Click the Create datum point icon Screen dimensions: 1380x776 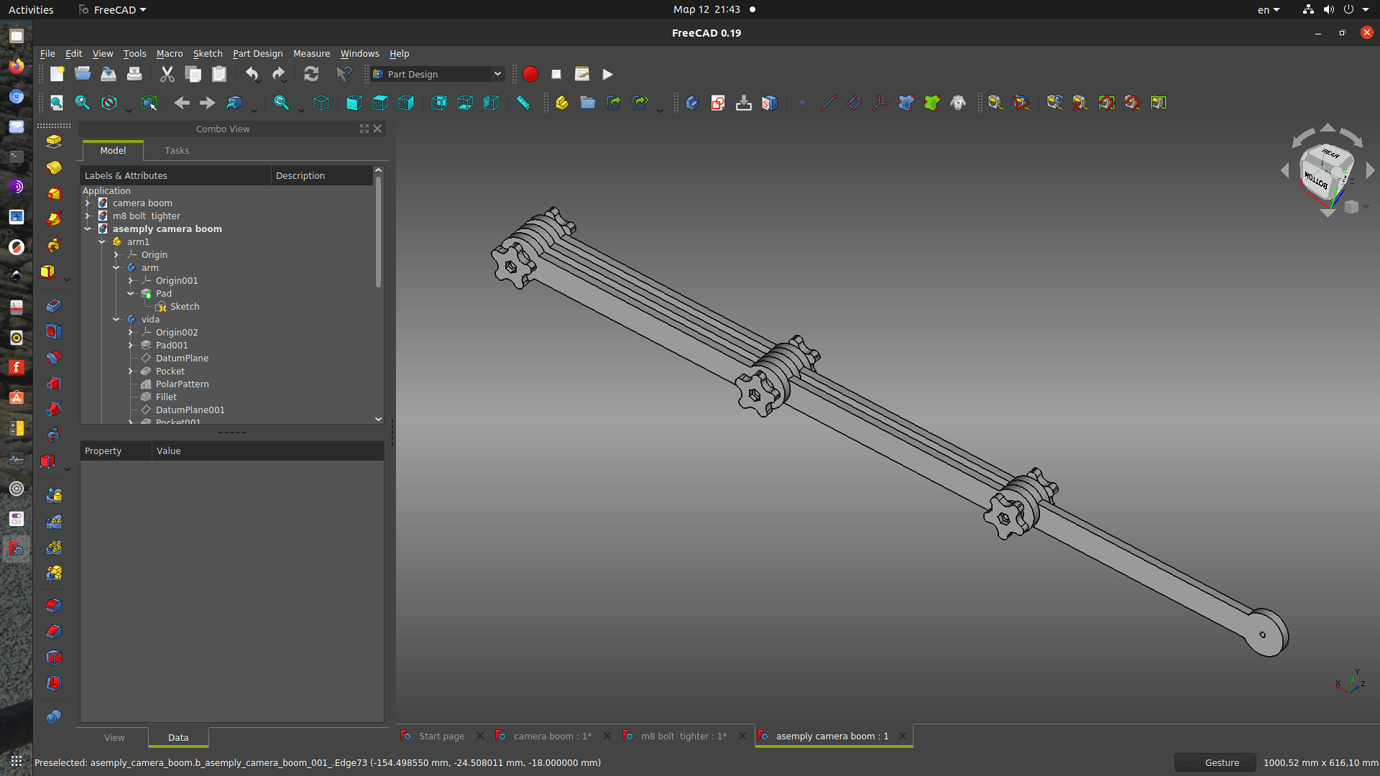pos(802,102)
